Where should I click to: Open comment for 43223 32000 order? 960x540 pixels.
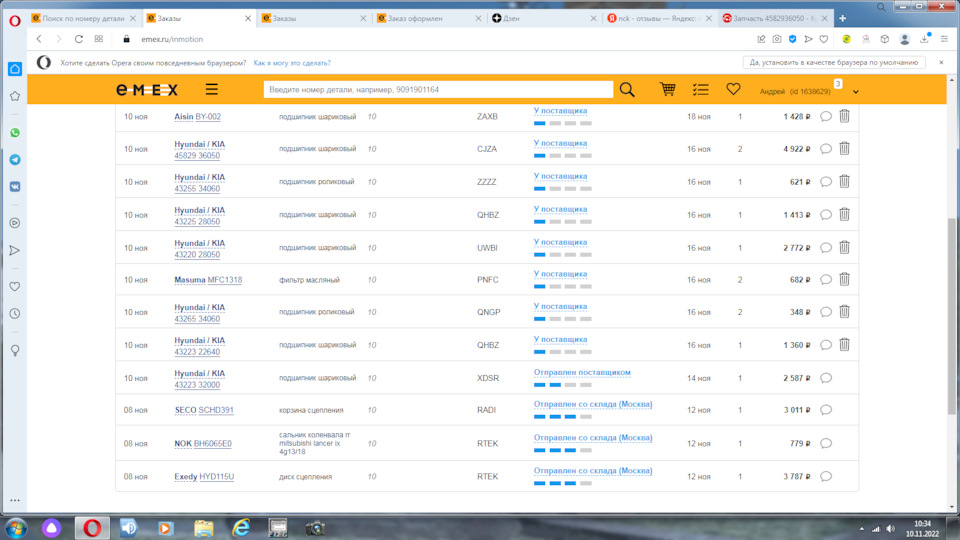tap(826, 378)
